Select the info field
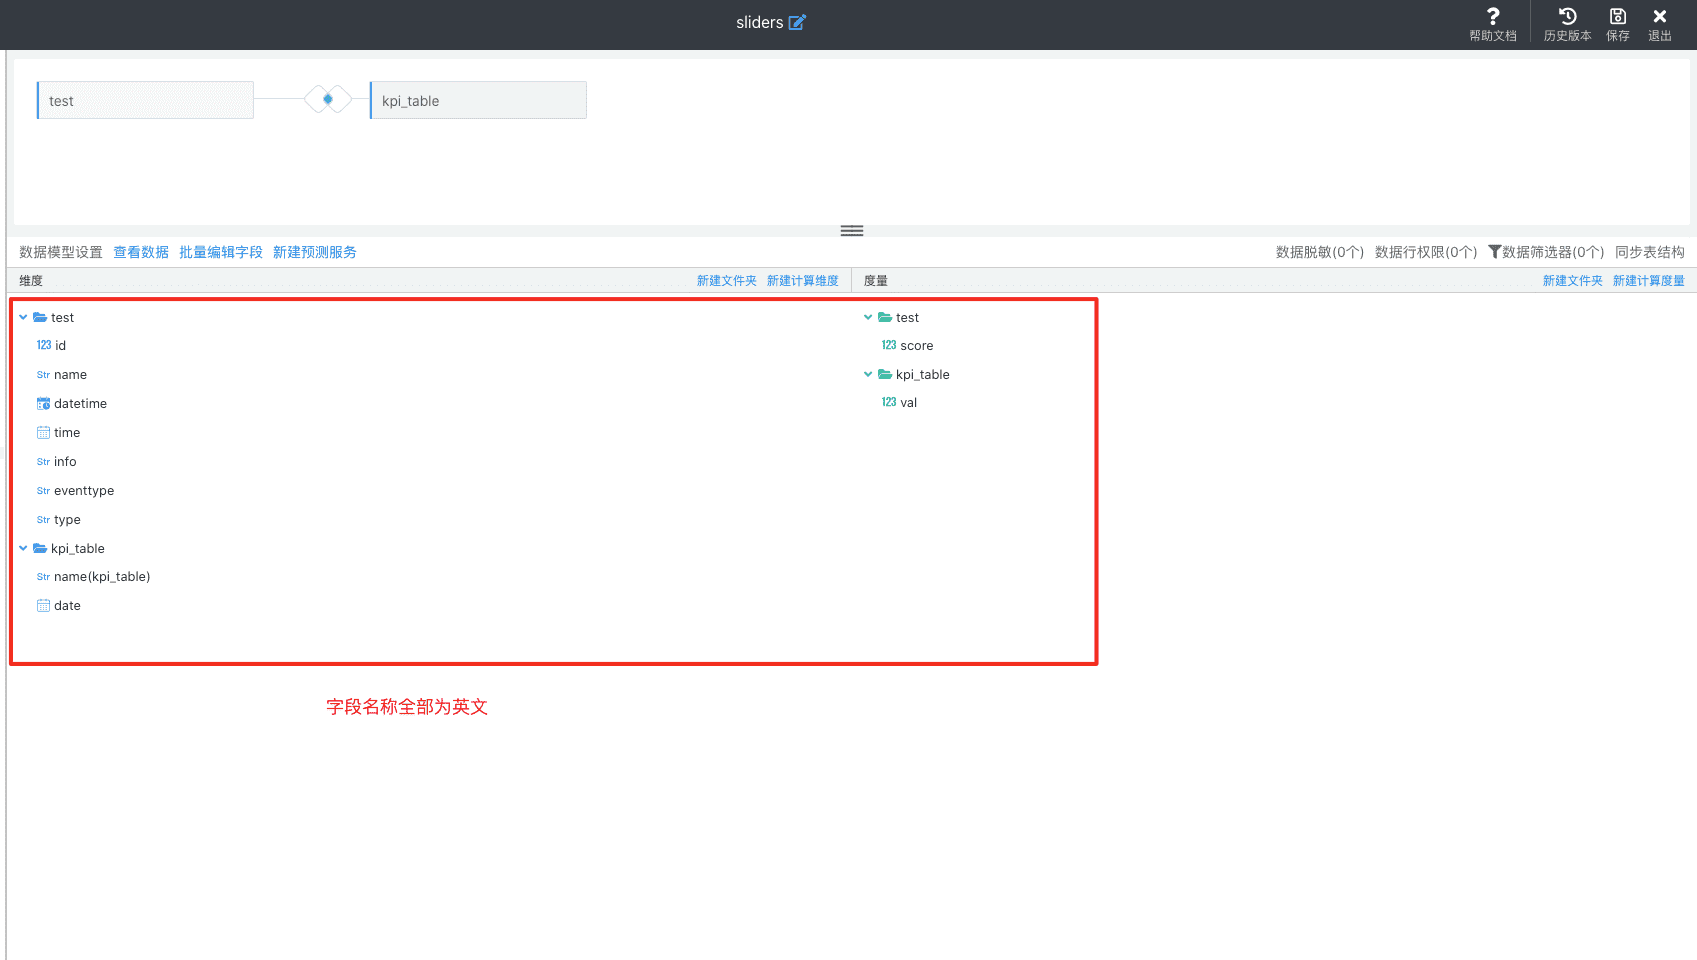 coord(65,462)
